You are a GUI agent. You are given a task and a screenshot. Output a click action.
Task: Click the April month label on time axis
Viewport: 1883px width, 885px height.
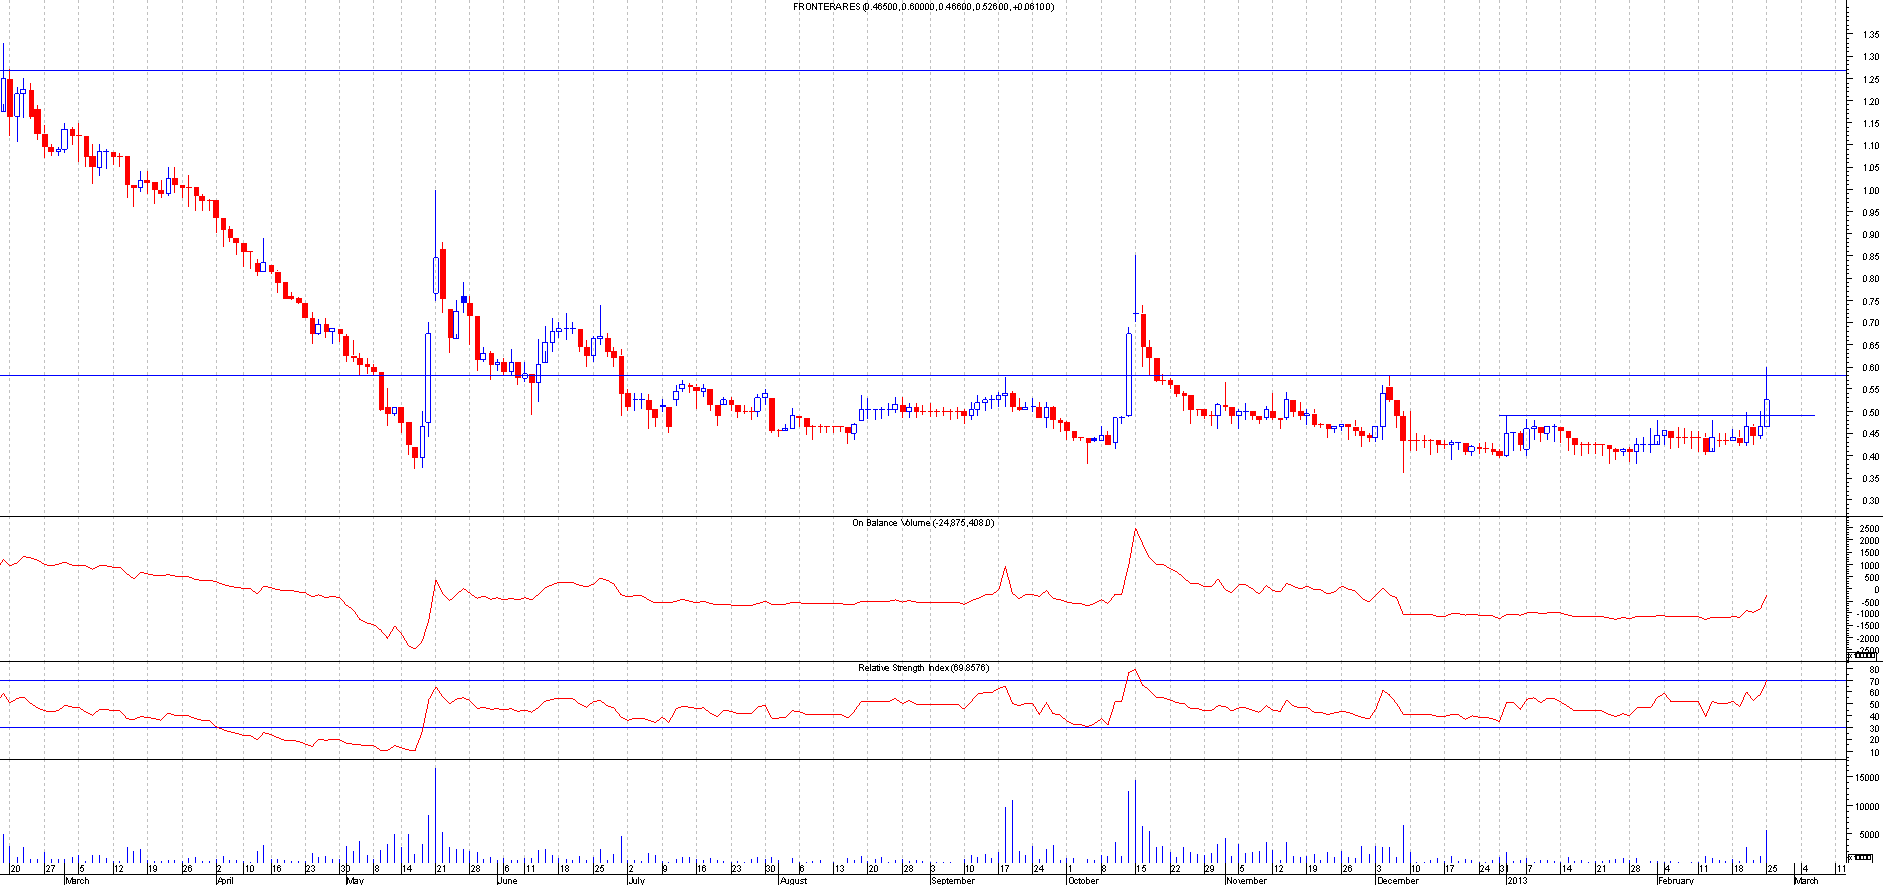(225, 881)
